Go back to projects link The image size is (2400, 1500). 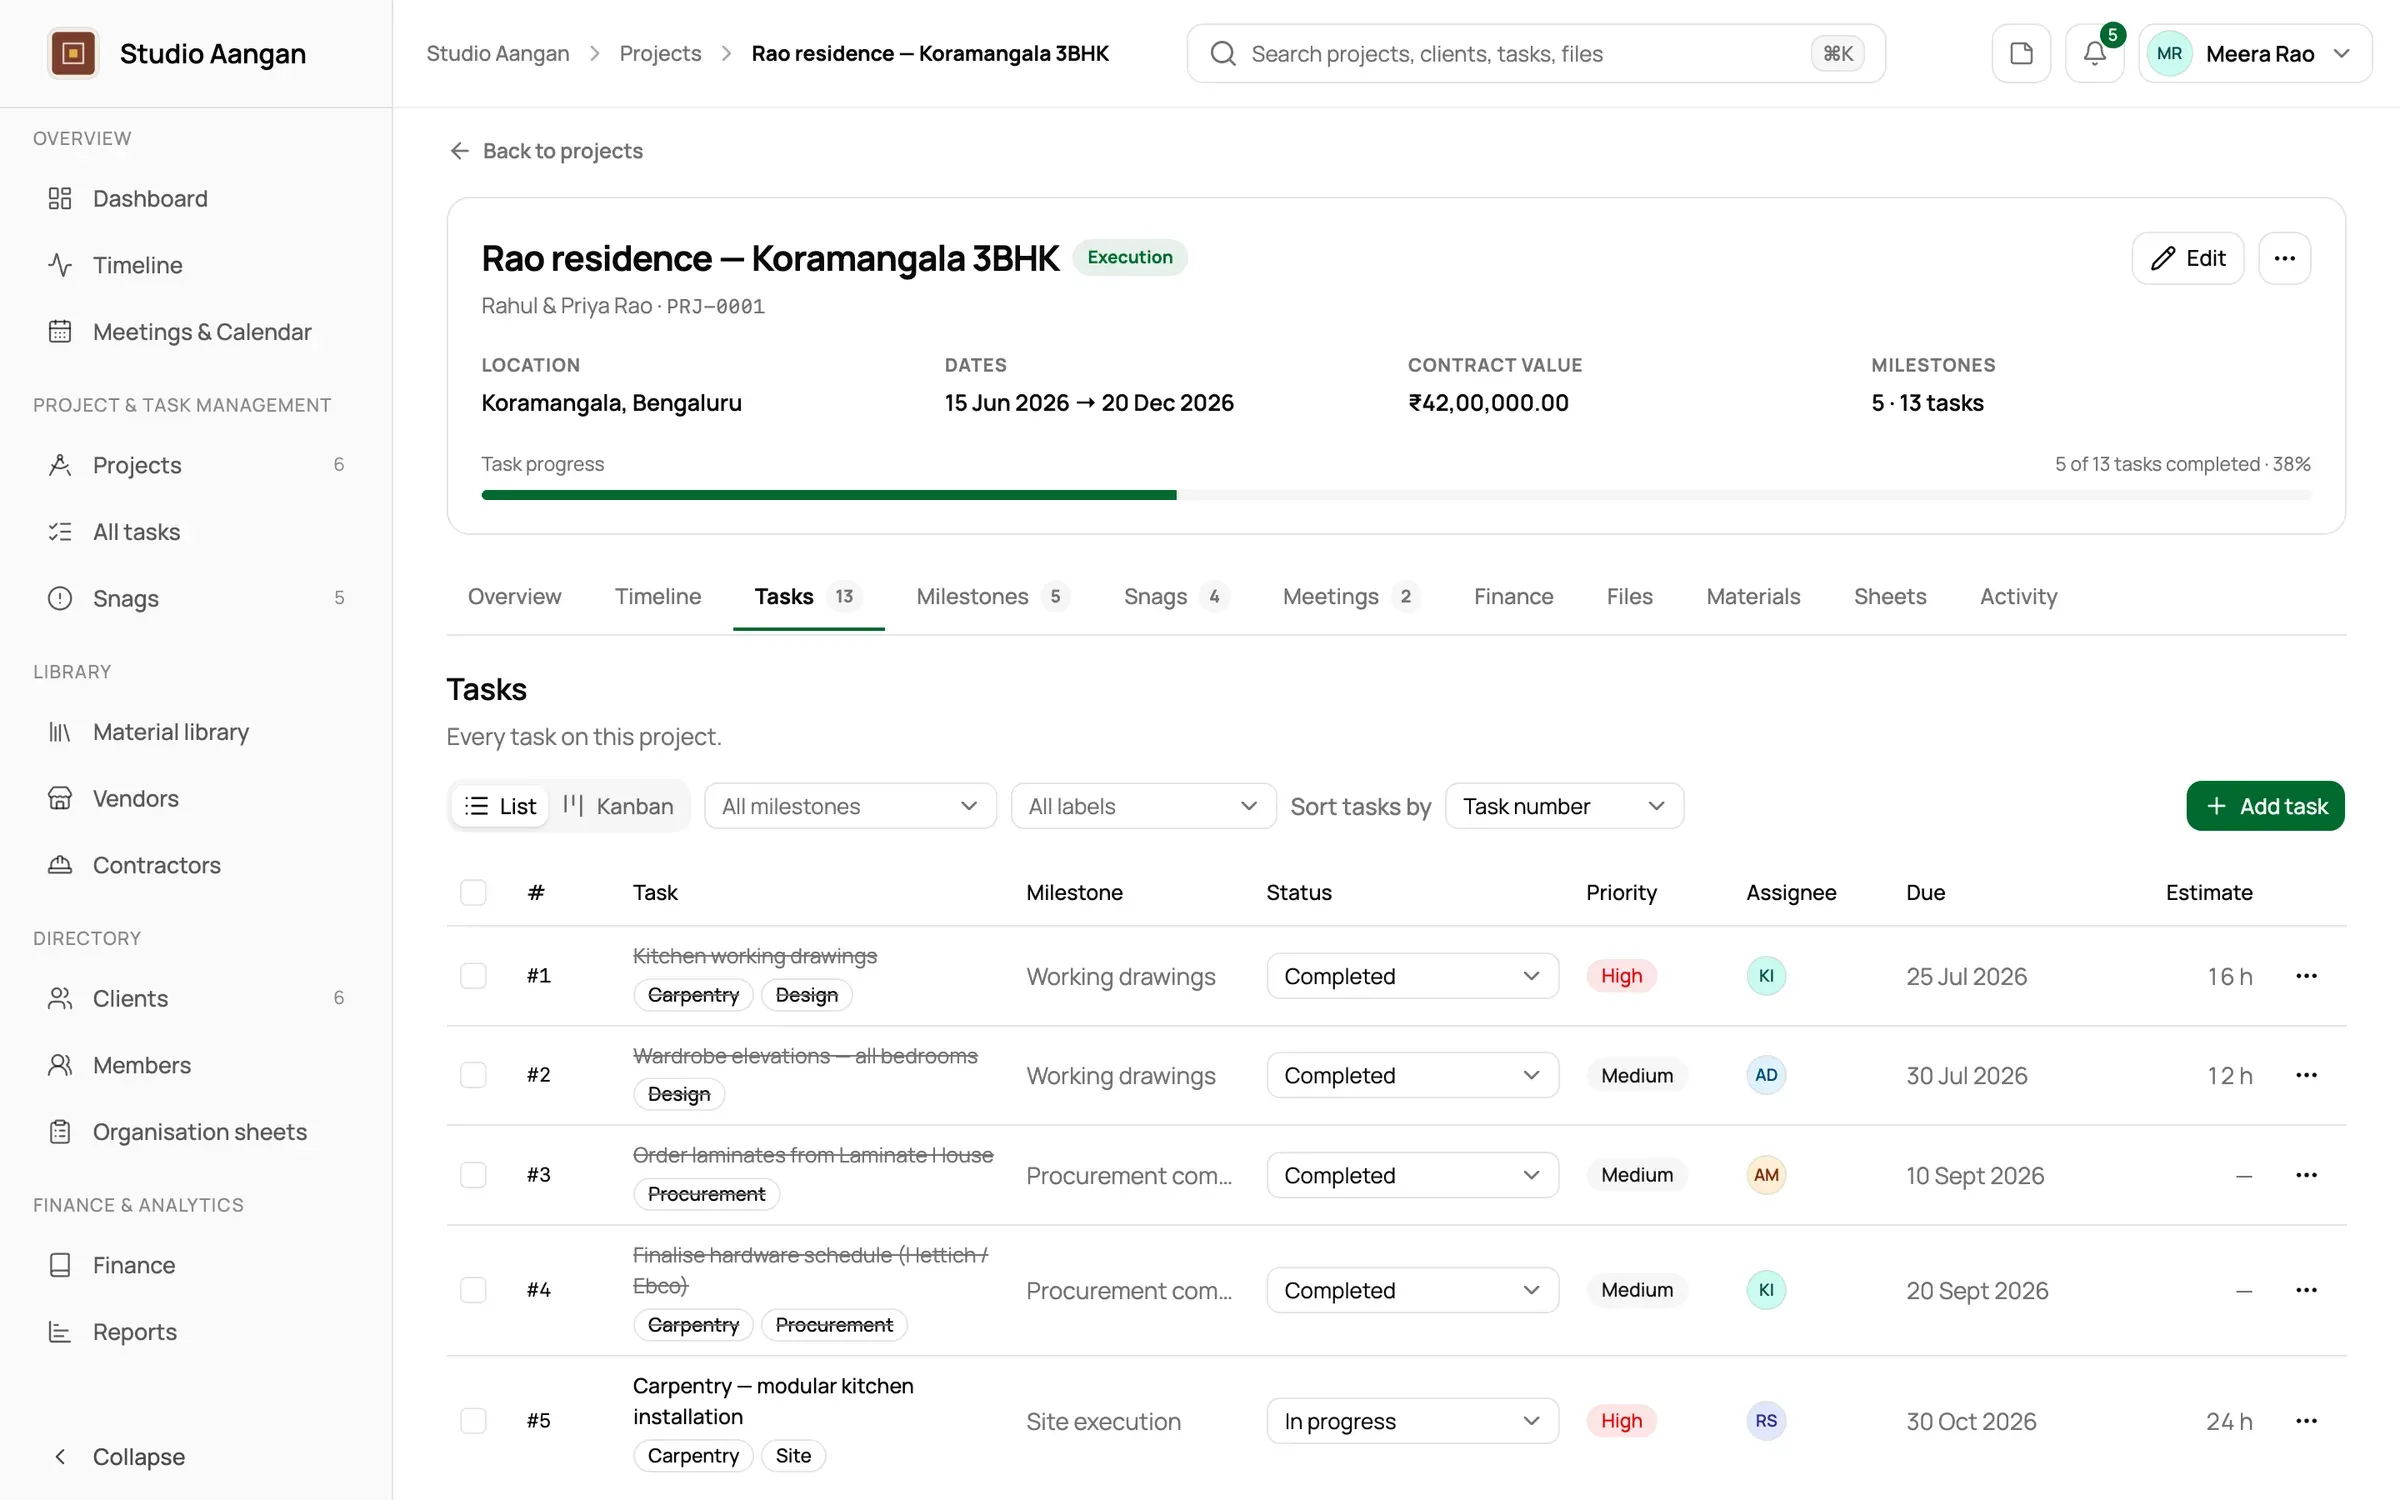pos(546,151)
